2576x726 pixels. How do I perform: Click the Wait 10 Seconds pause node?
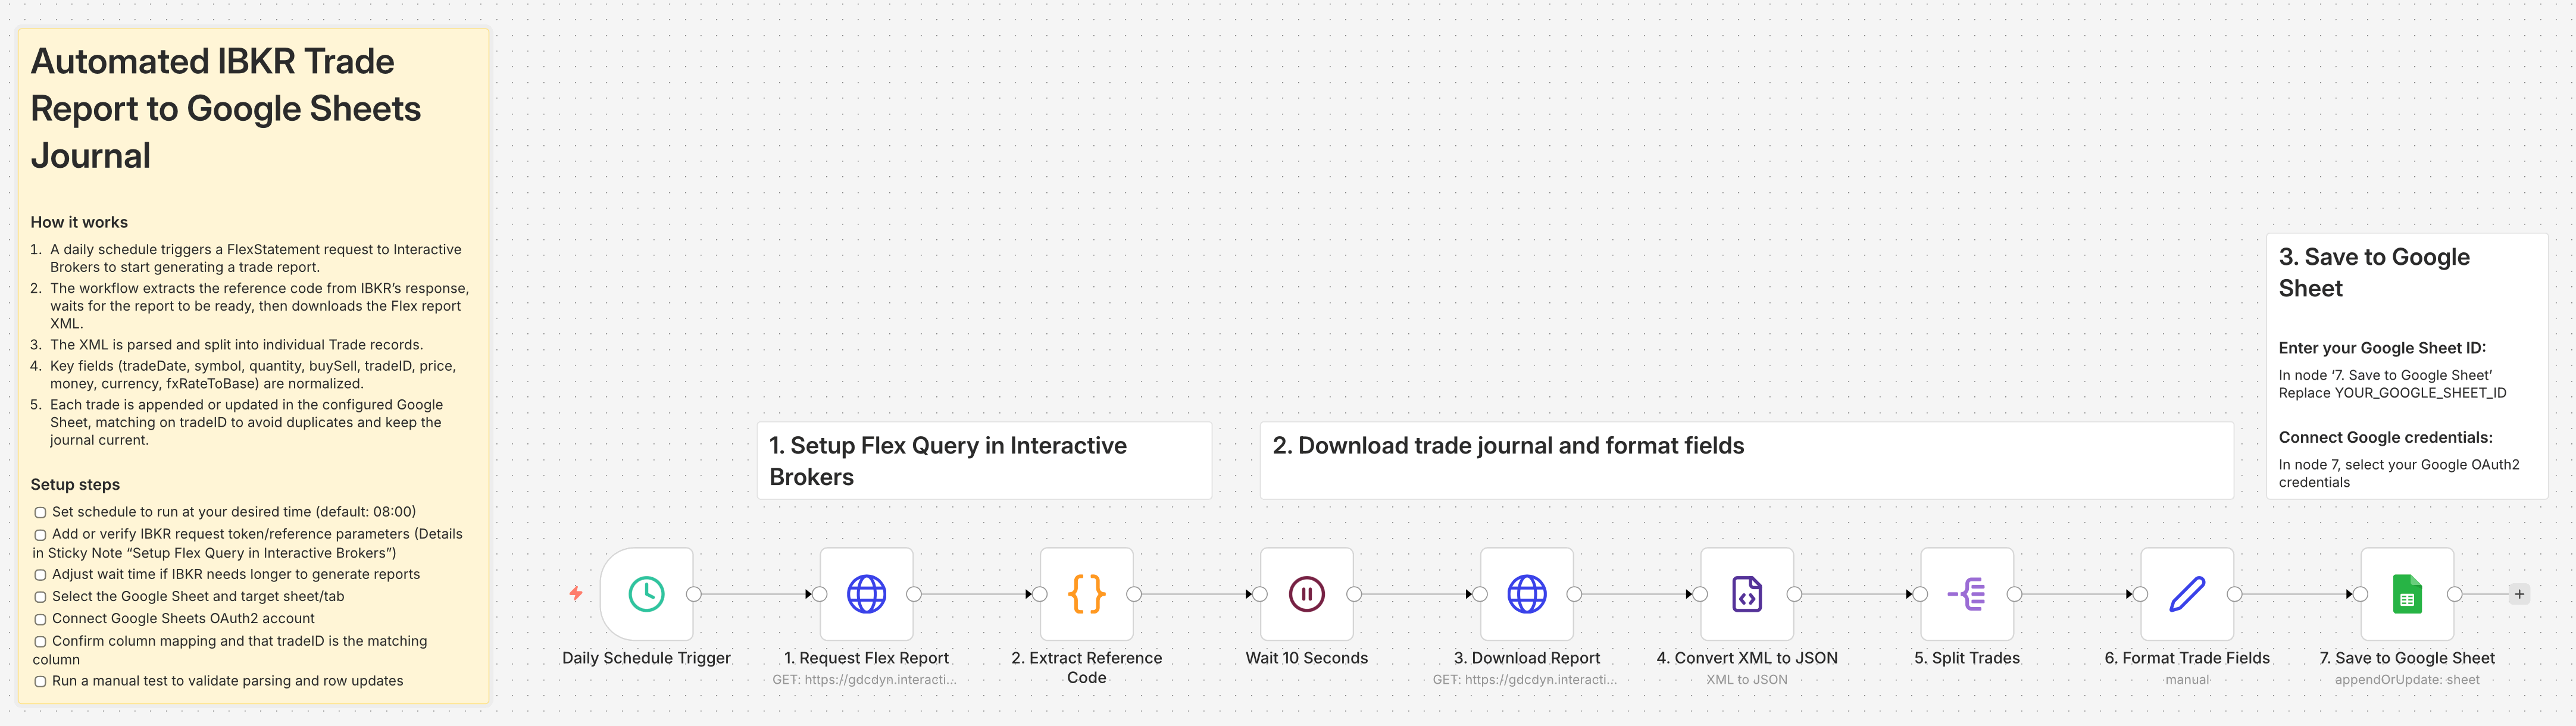[x=1306, y=594]
